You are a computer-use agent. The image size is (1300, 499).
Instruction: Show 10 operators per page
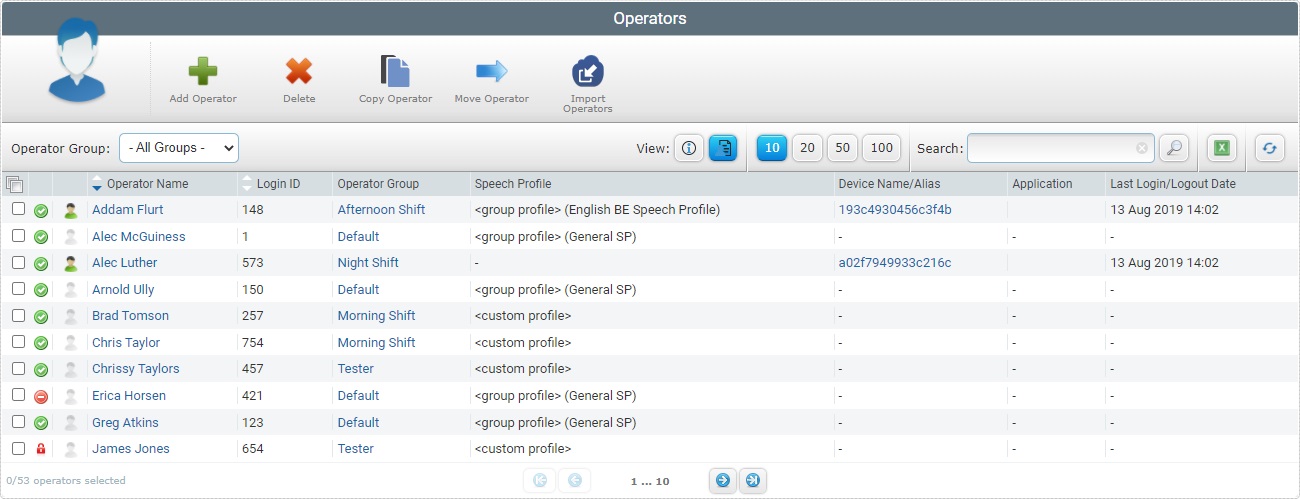point(771,148)
